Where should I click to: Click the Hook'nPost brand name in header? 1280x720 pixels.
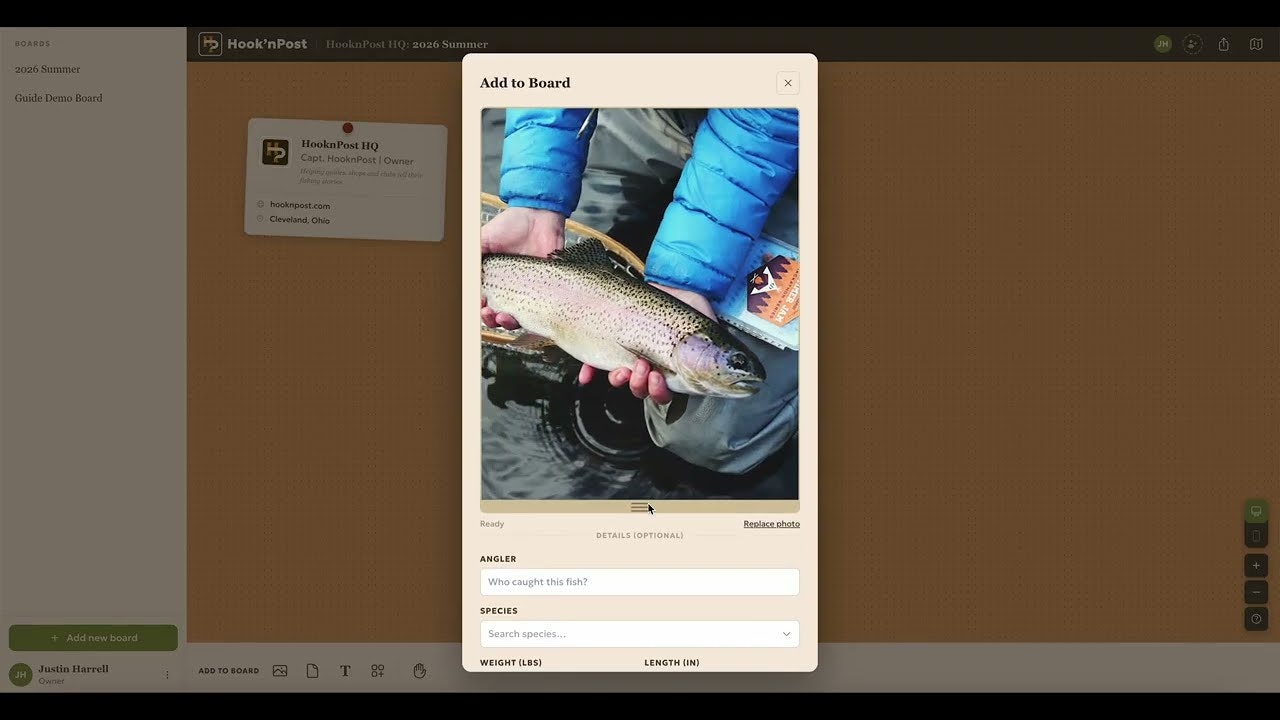267,44
